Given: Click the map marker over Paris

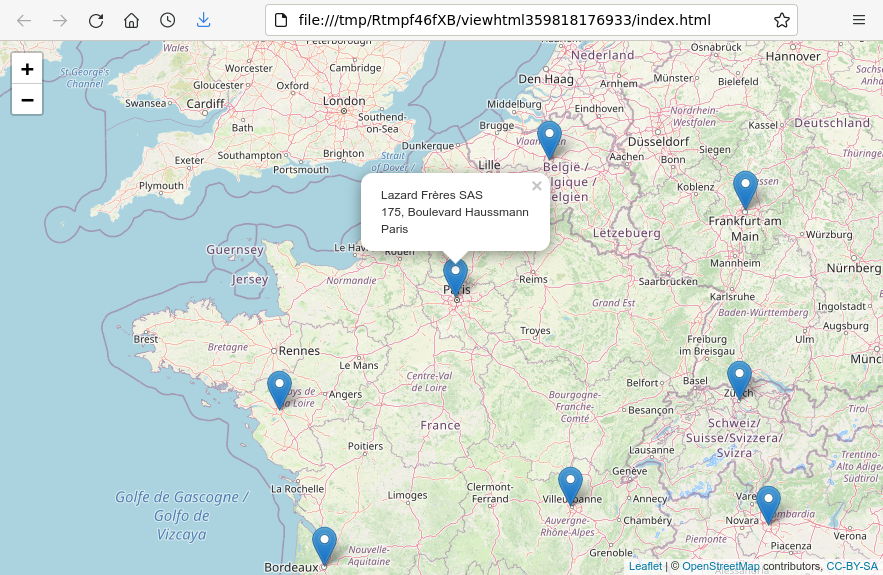Looking at the screenshot, I should pyautogui.click(x=455, y=276).
